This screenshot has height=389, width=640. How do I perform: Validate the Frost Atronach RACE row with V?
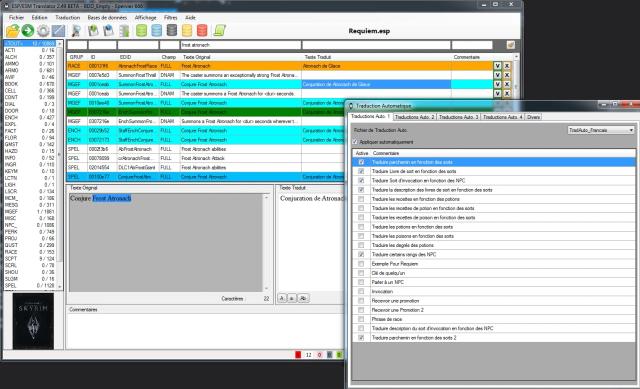497,66
